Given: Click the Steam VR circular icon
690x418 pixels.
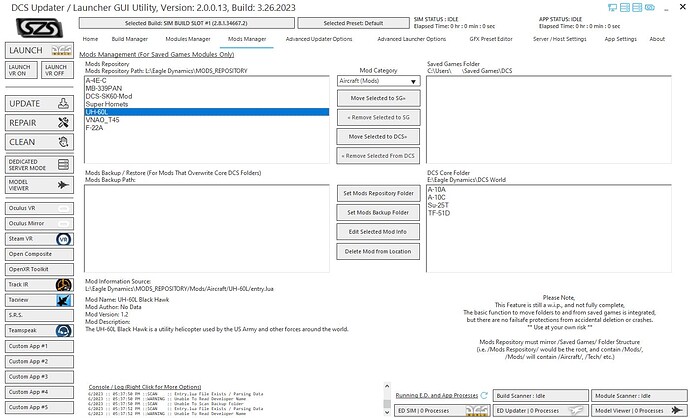Looking at the screenshot, I should (x=64, y=239).
